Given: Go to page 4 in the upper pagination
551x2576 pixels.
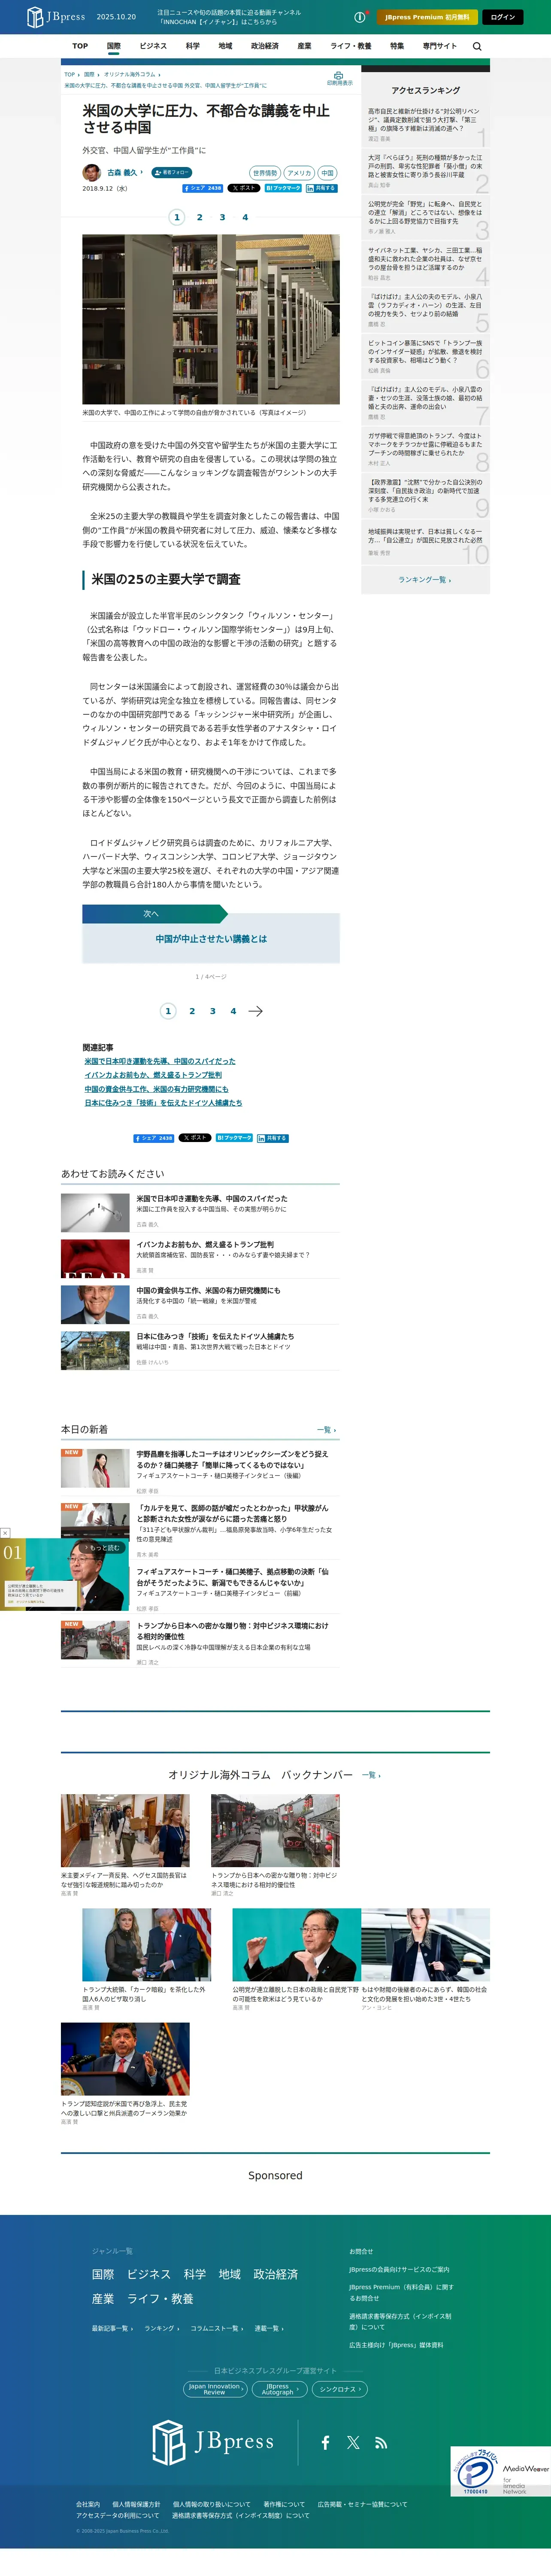Looking at the screenshot, I should tap(245, 217).
